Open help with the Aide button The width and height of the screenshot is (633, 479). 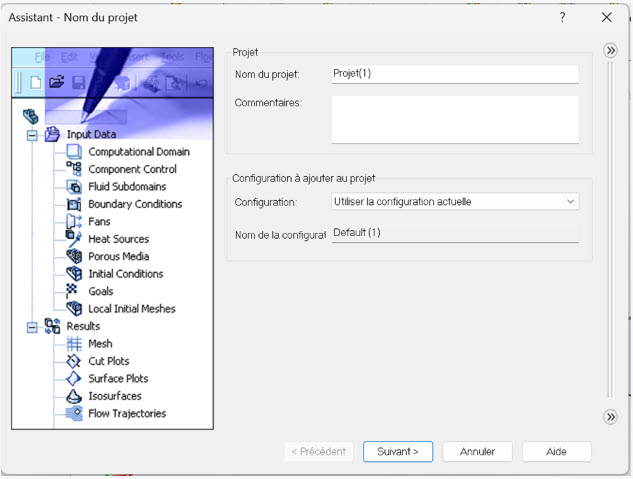point(556,451)
